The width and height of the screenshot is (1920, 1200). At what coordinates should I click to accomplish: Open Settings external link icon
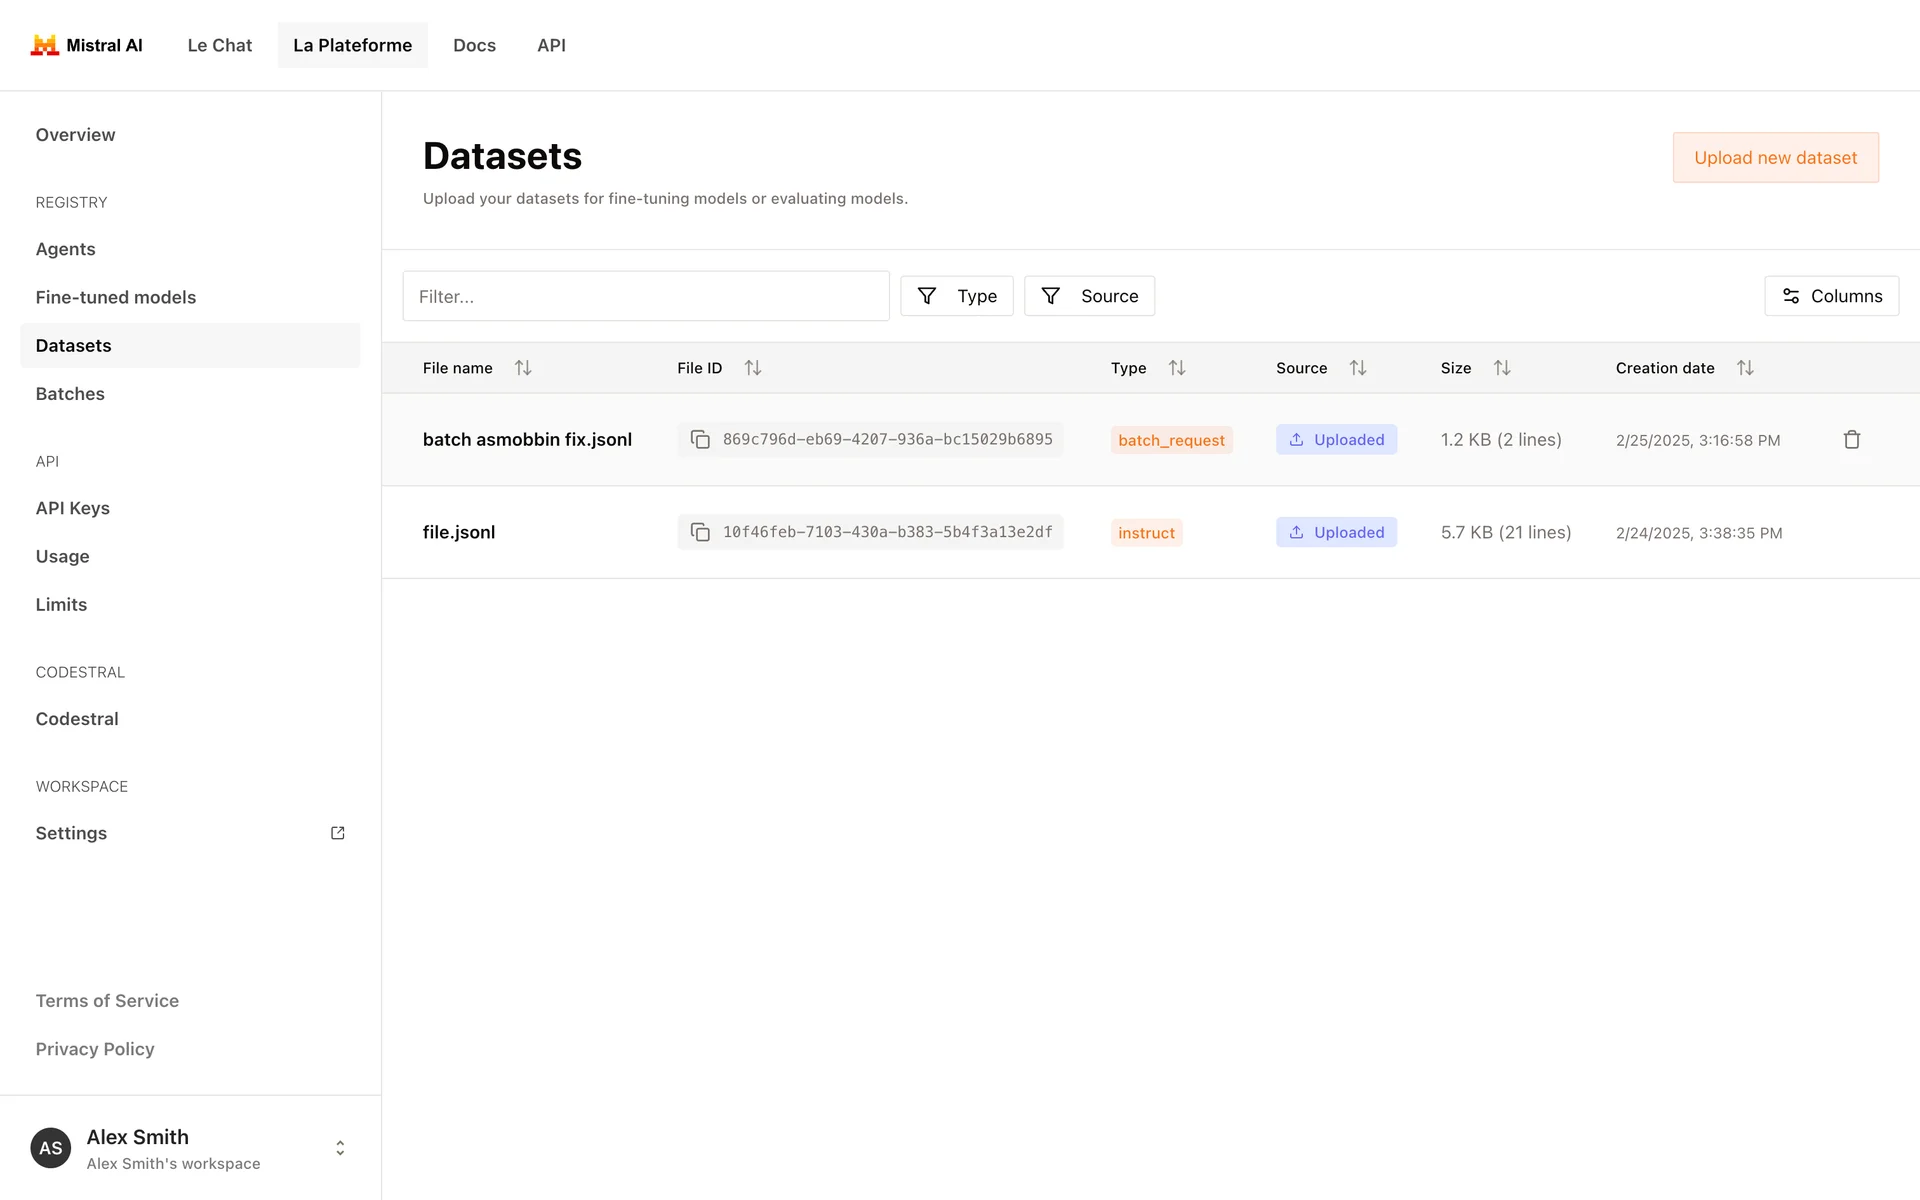point(338,833)
